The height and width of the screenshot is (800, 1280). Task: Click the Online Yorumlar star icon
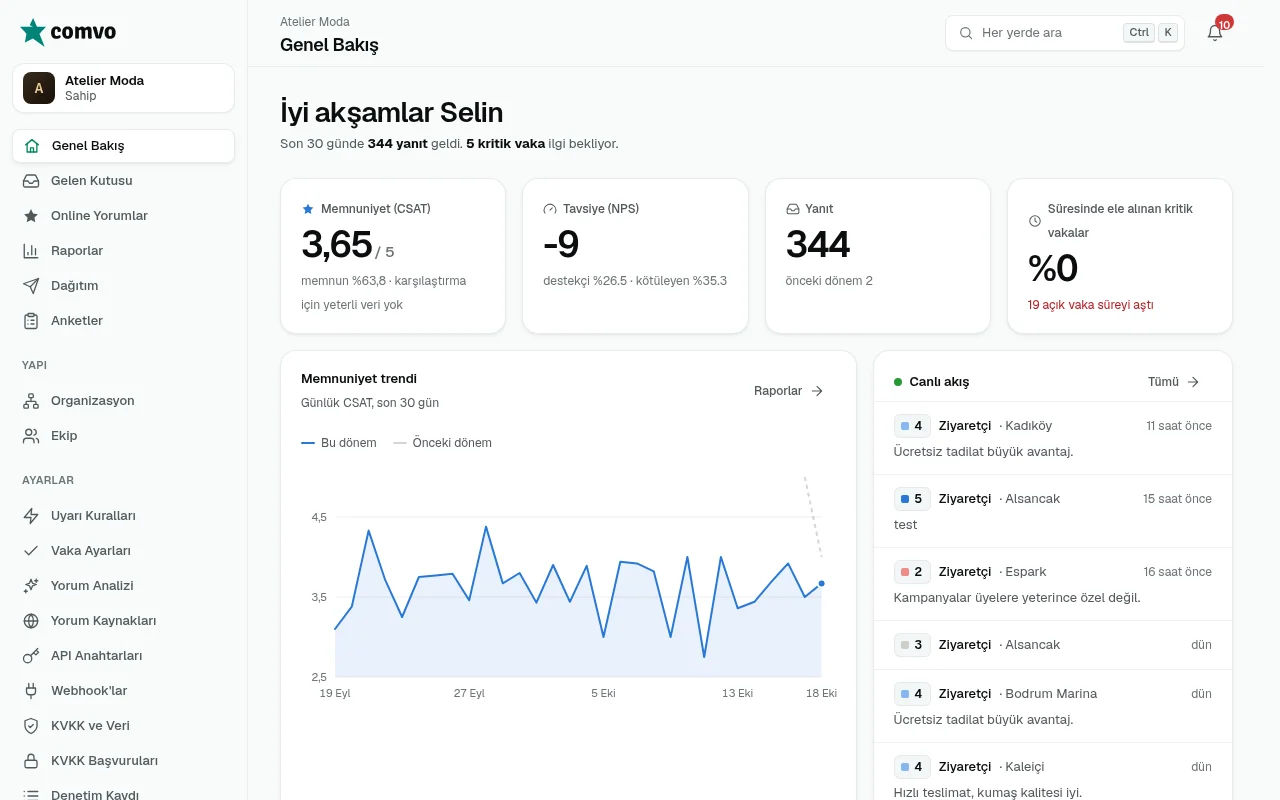point(32,216)
